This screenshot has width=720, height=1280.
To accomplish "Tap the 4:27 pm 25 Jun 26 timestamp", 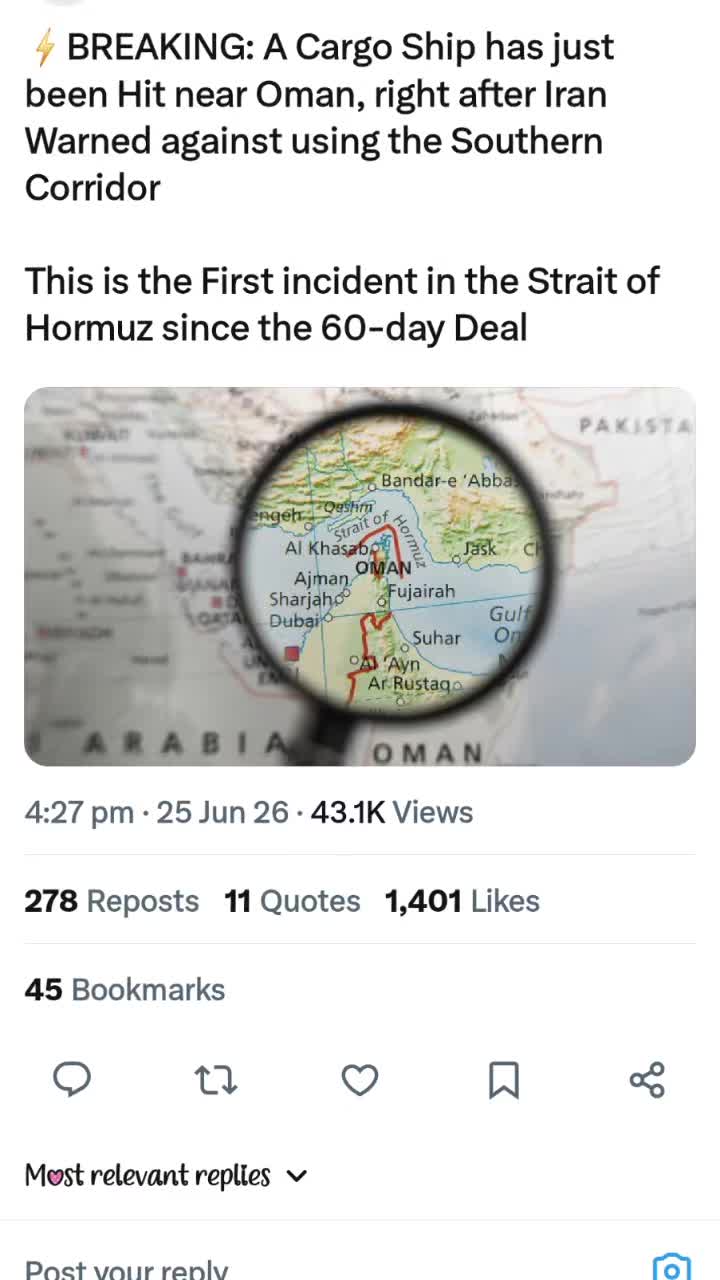I will [x=157, y=812].
